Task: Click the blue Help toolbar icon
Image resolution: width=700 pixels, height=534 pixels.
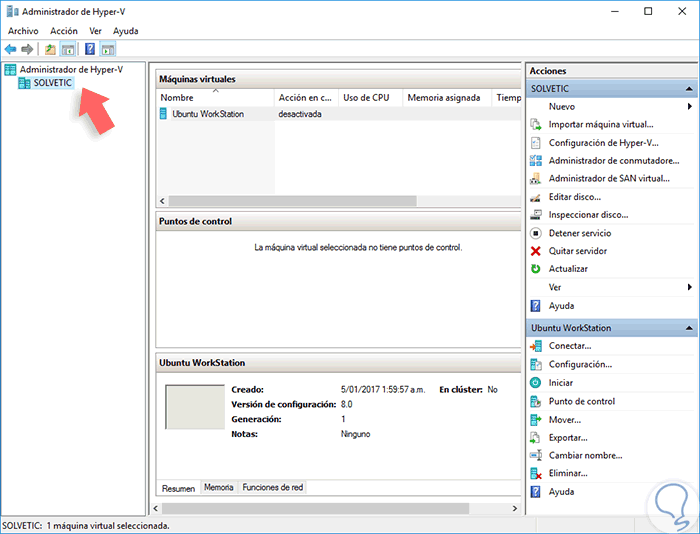Action: click(x=90, y=49)
